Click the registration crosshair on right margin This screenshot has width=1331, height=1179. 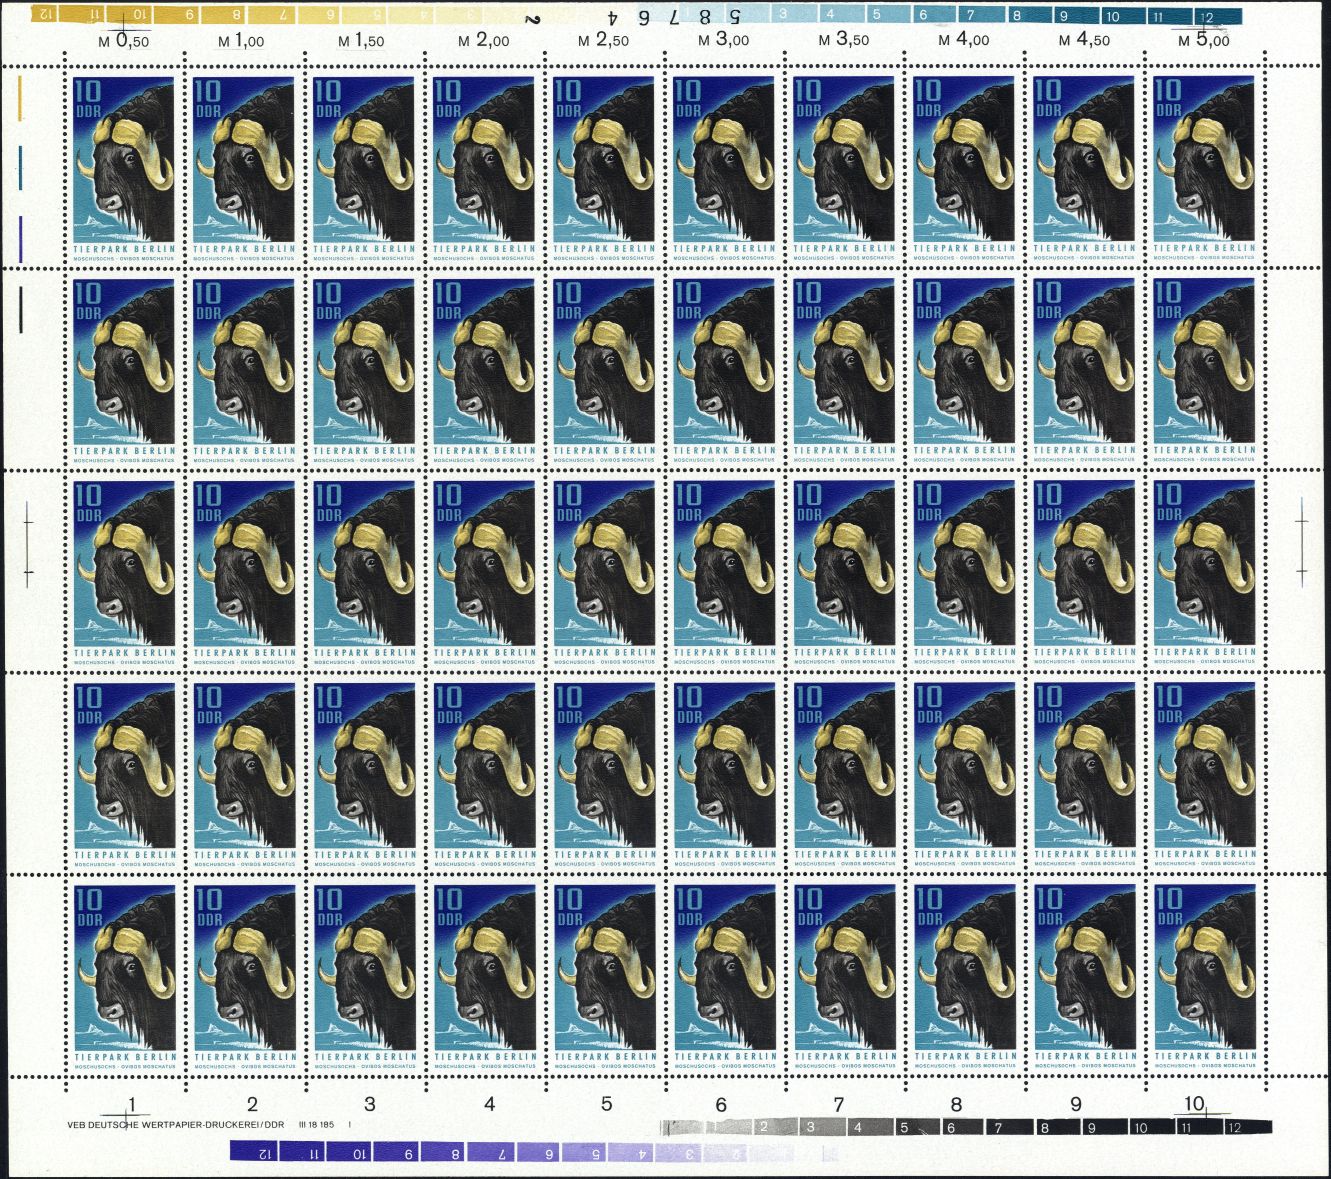1301,546
